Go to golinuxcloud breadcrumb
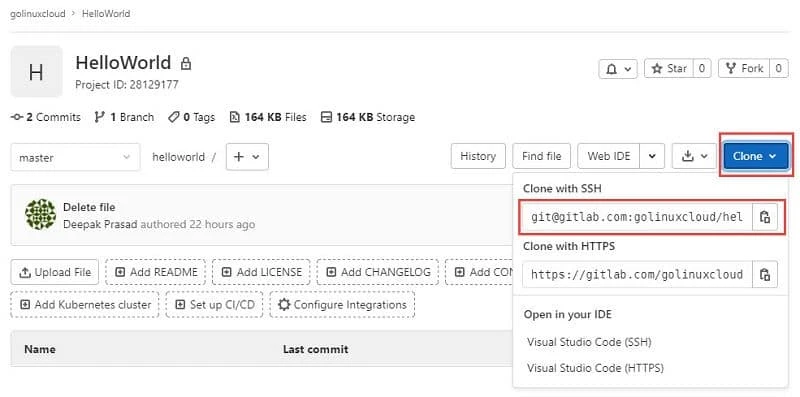 coord(38,14)
